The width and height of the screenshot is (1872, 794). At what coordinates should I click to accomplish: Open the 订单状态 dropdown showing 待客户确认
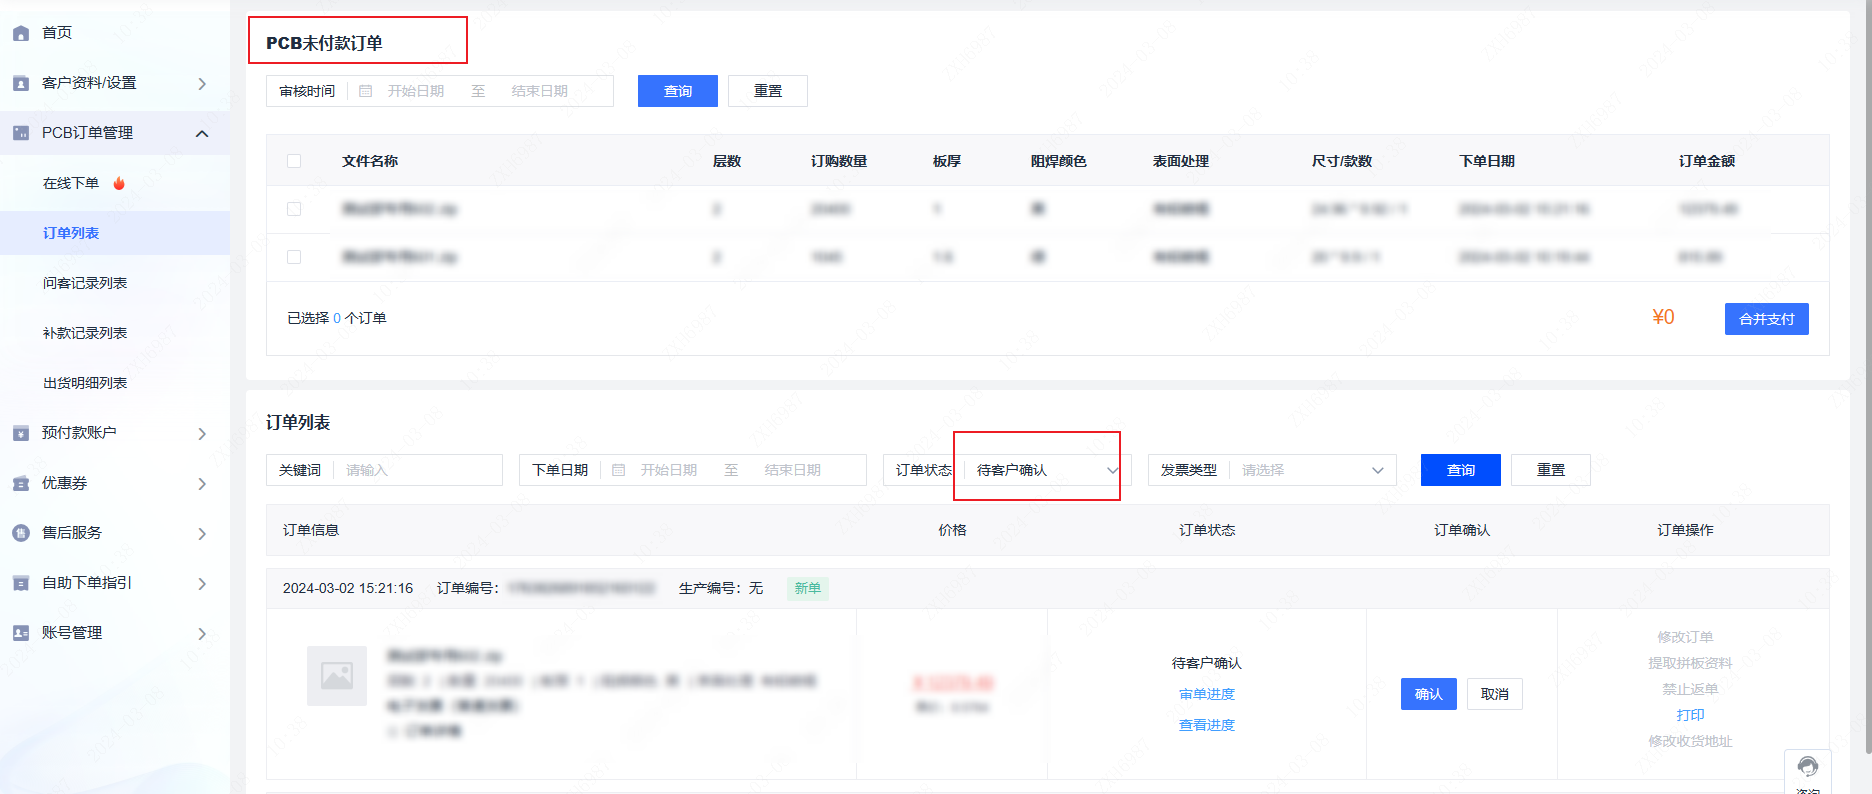pos(1046,470)
